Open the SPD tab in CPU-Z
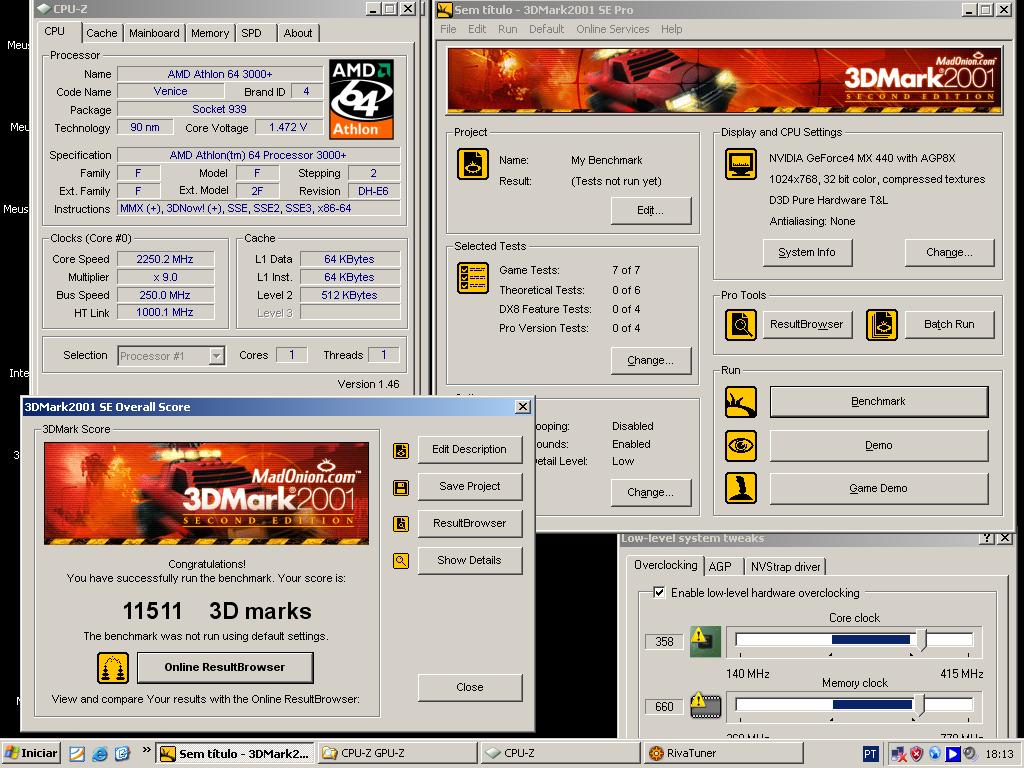Image resolution: width=1024 pixels, height=768 pixels. coord(251,33)
